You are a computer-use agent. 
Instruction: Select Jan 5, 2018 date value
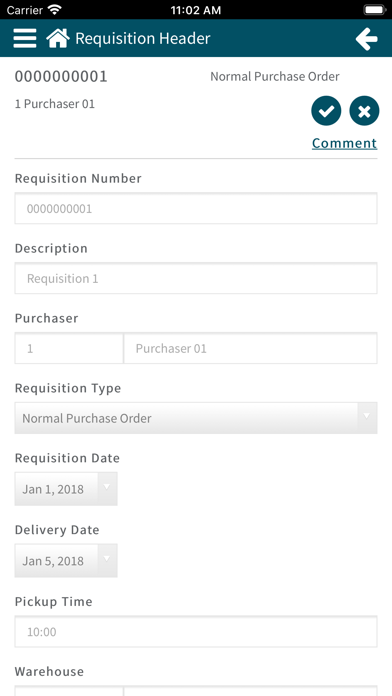coord(53,561)
